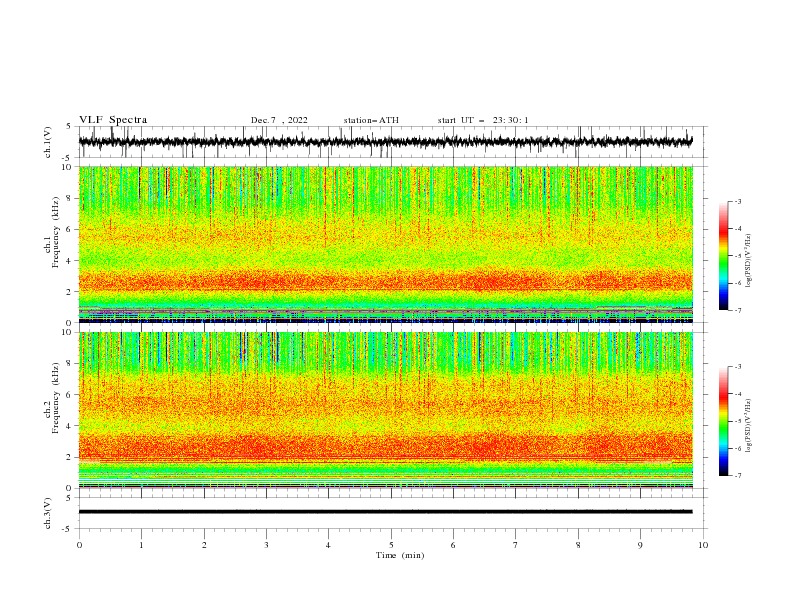Select the date text "Dec. 7 , 2022"
Screen dimensions: 792x612
[x=279, y=120]
